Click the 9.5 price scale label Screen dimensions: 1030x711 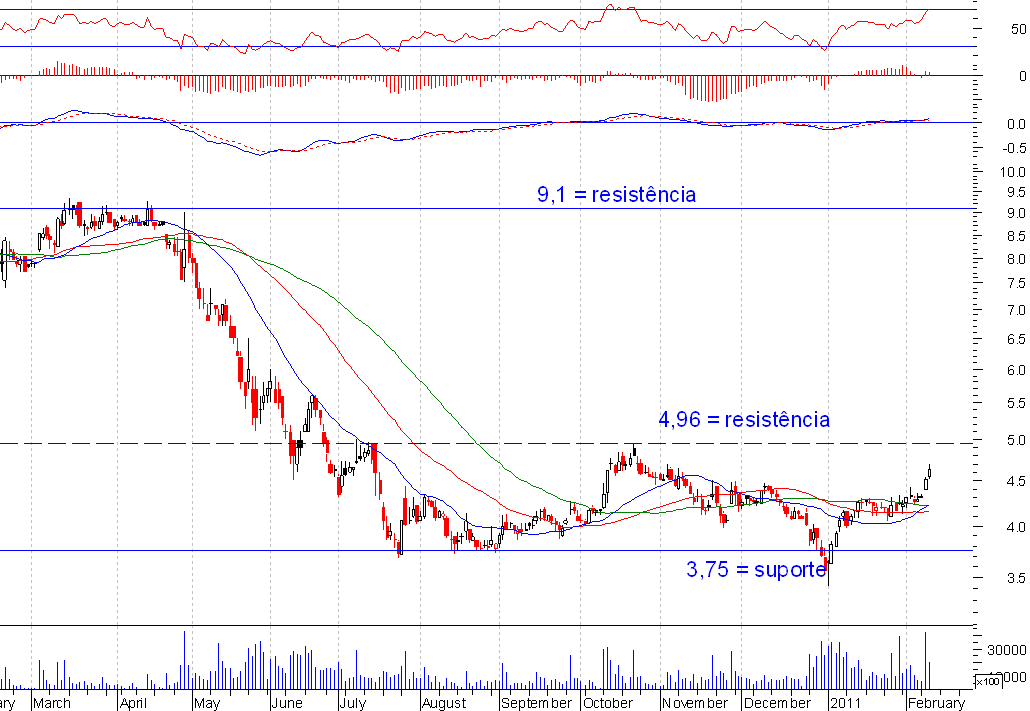point(1016,193)
